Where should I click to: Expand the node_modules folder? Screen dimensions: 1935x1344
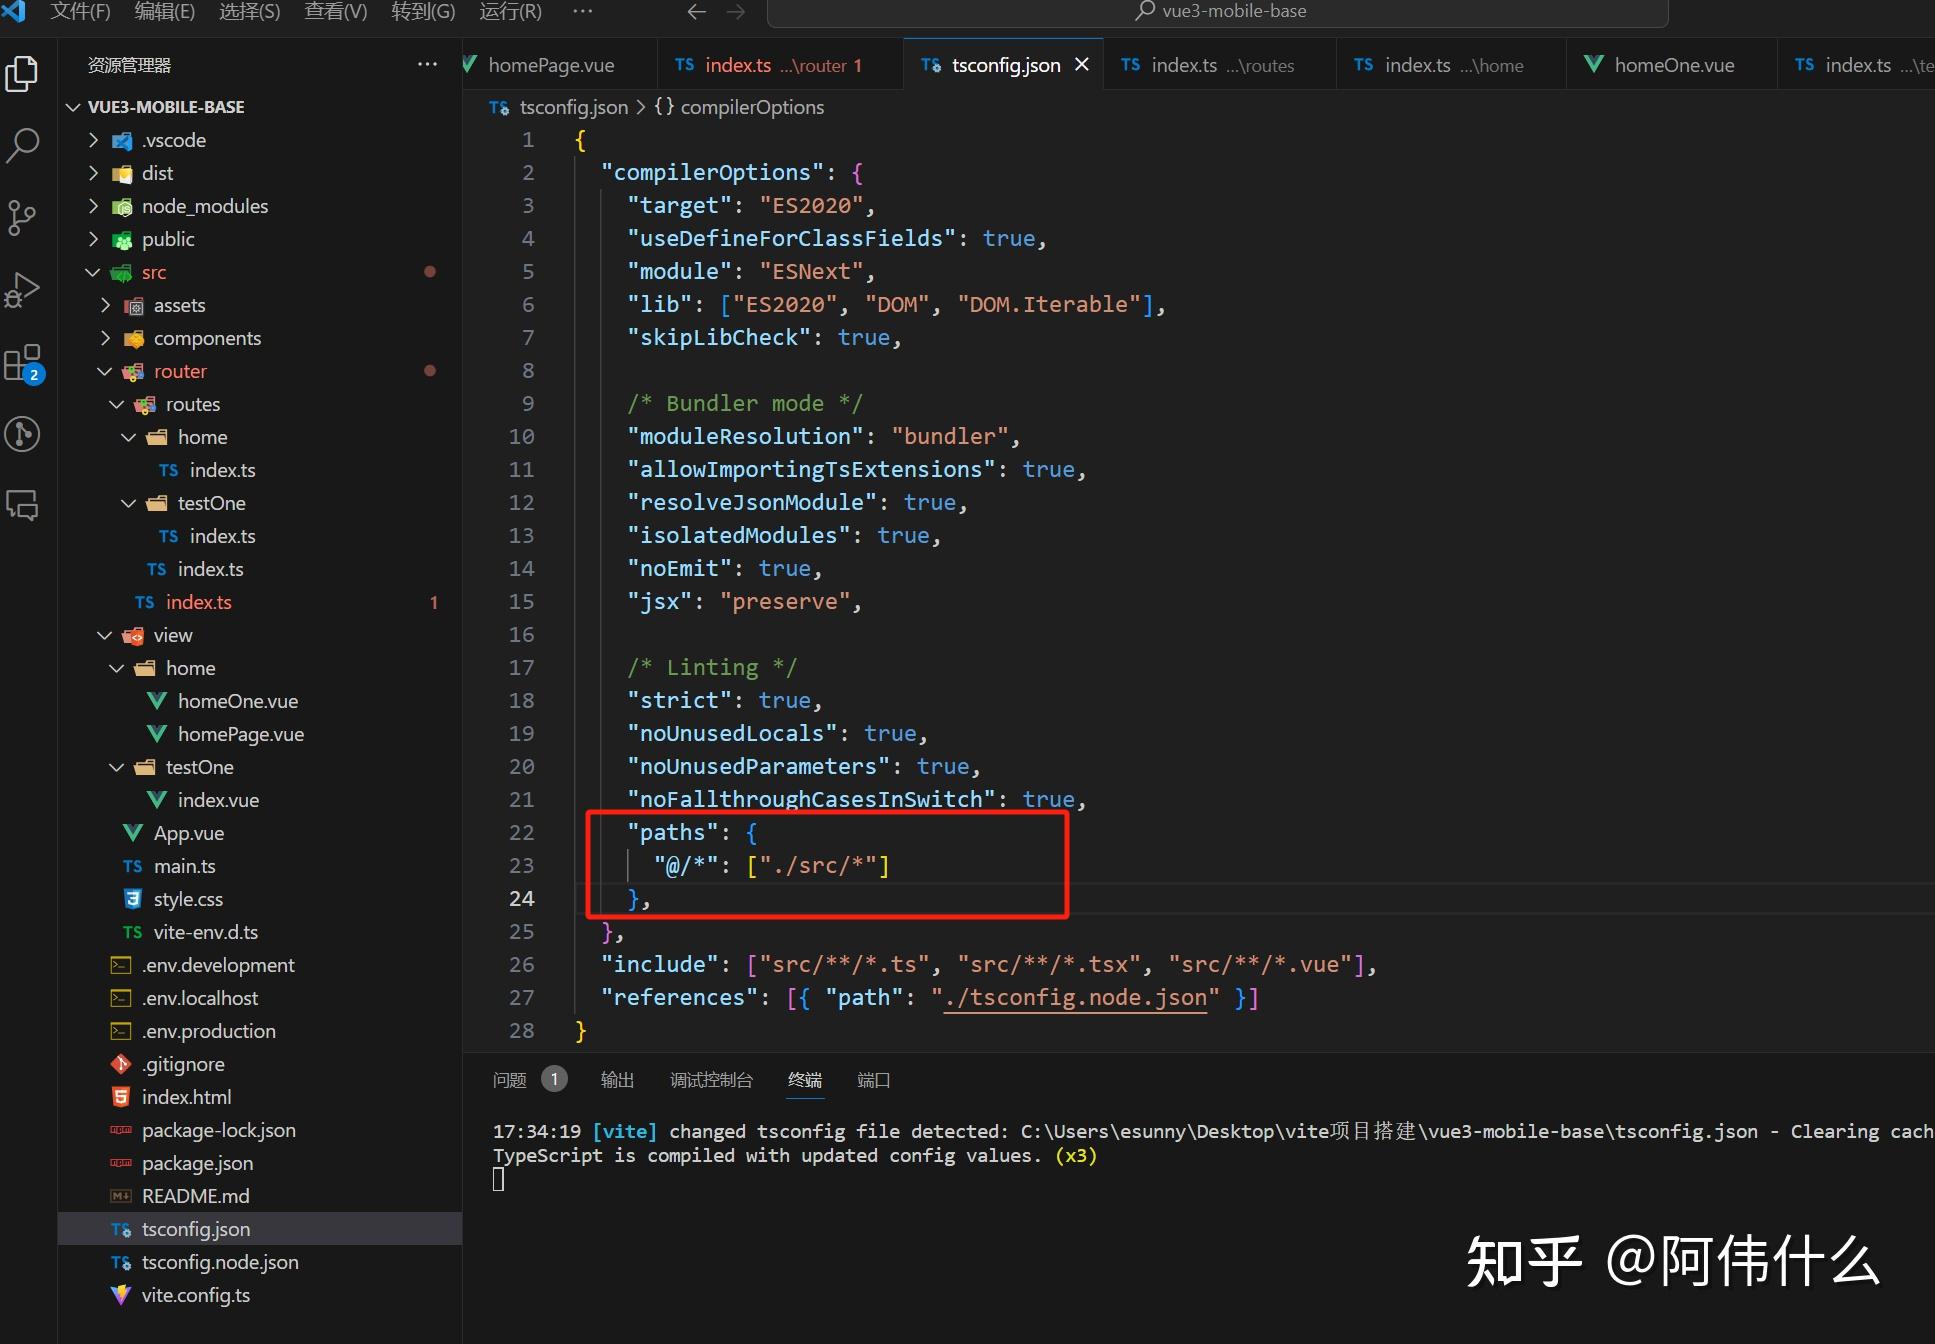click(92, 206)
